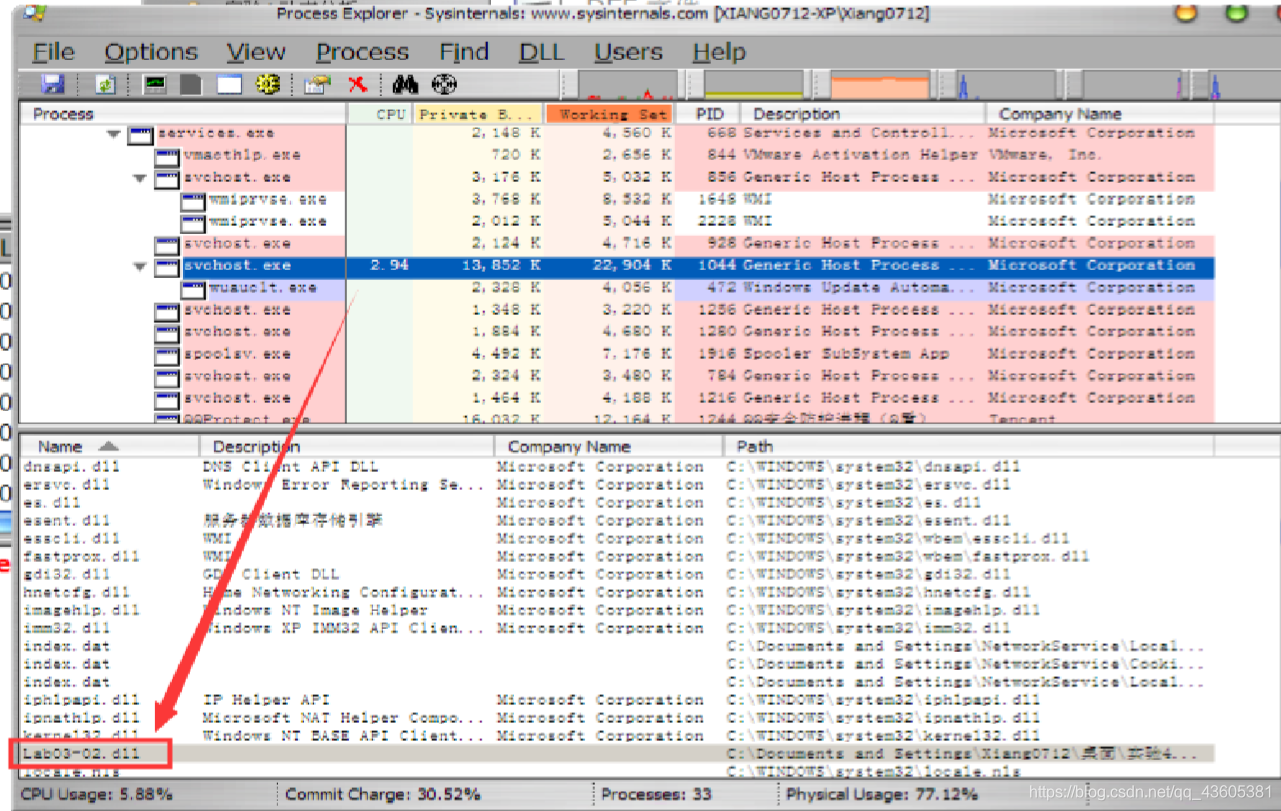The image size is (1281, 811).
Task: Open the Options menu
Action: coord(151,52)
